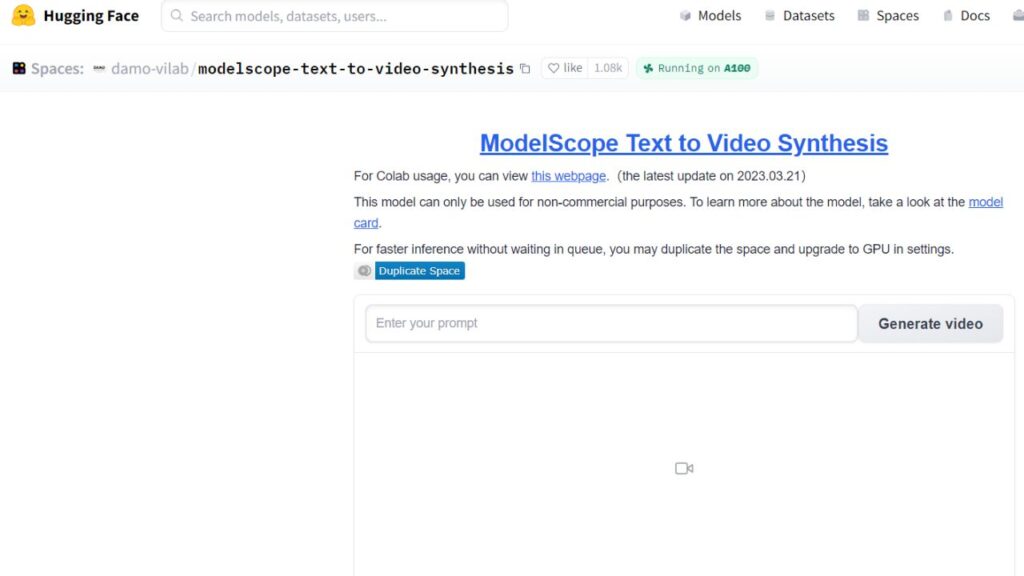Viewport: 1024px width, 576px height.
Task: Open the Spaces: breadcrumb label
Action: [57, 69]
